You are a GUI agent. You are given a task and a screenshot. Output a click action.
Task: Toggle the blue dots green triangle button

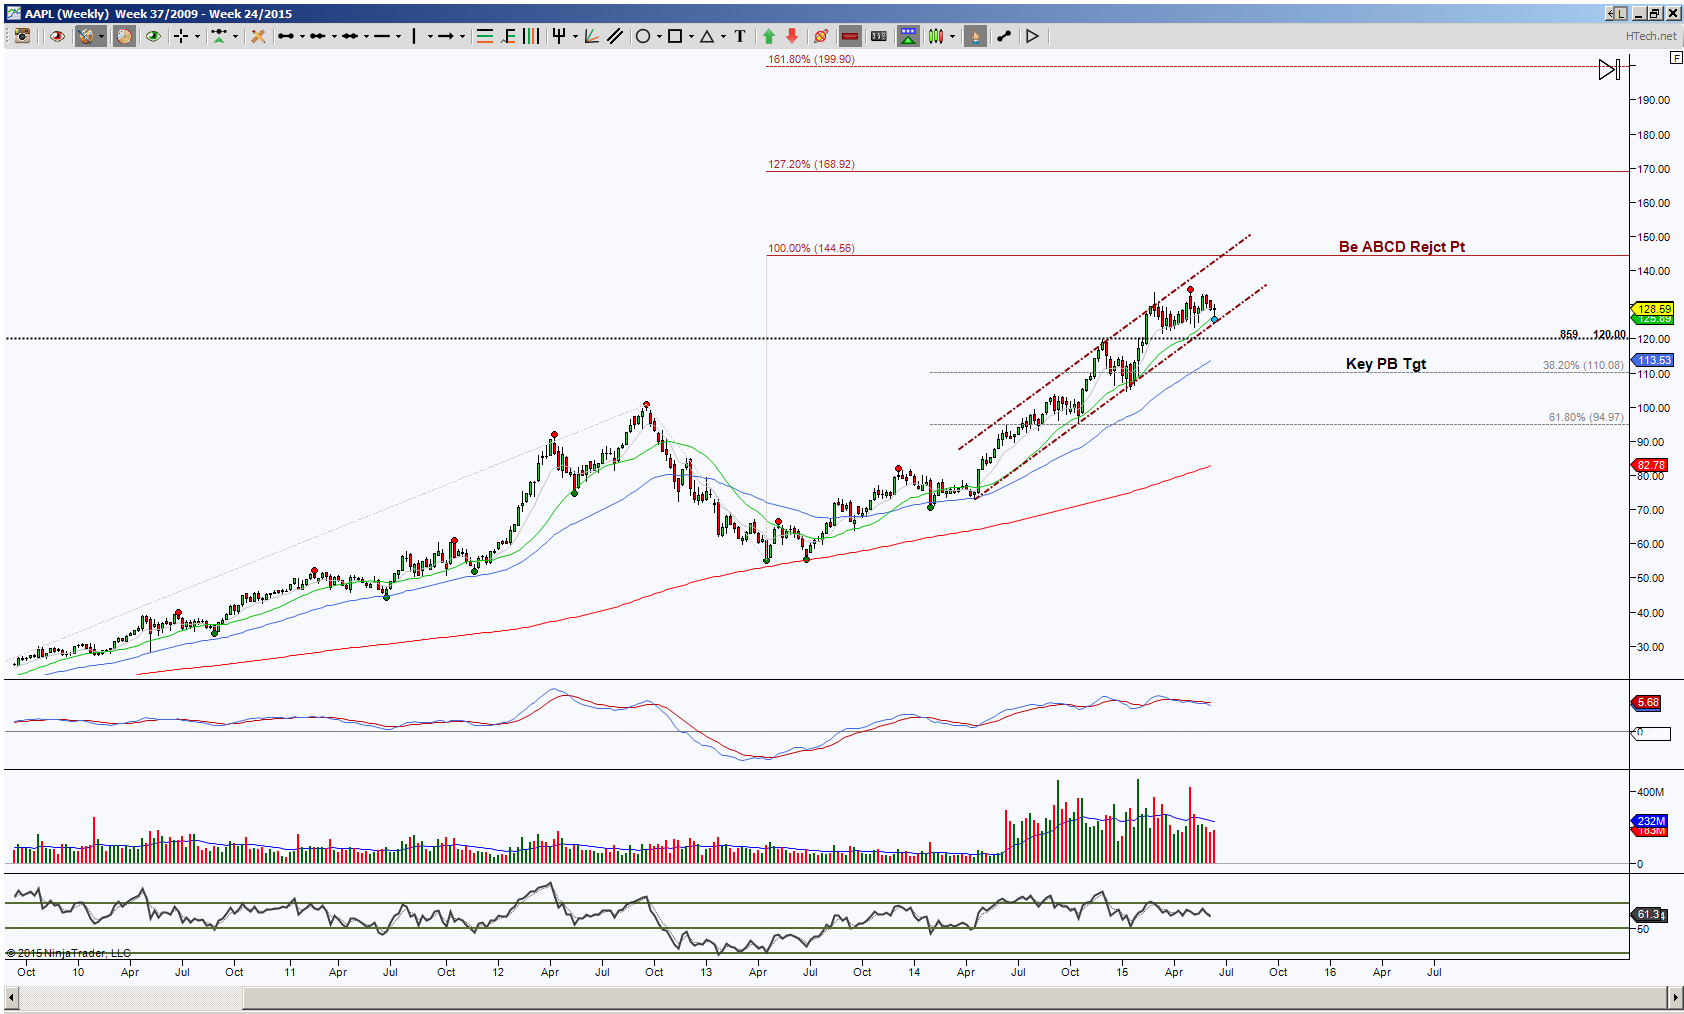click(908, 36)
